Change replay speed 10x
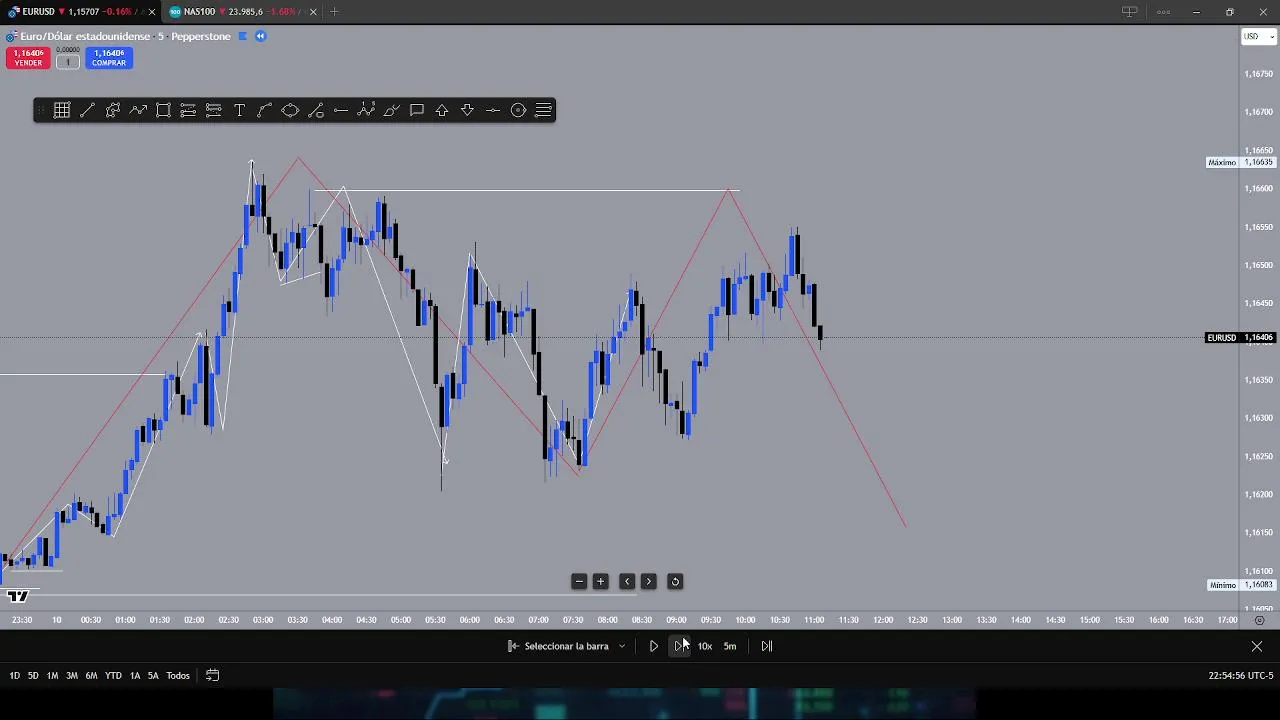 [705, 646]
